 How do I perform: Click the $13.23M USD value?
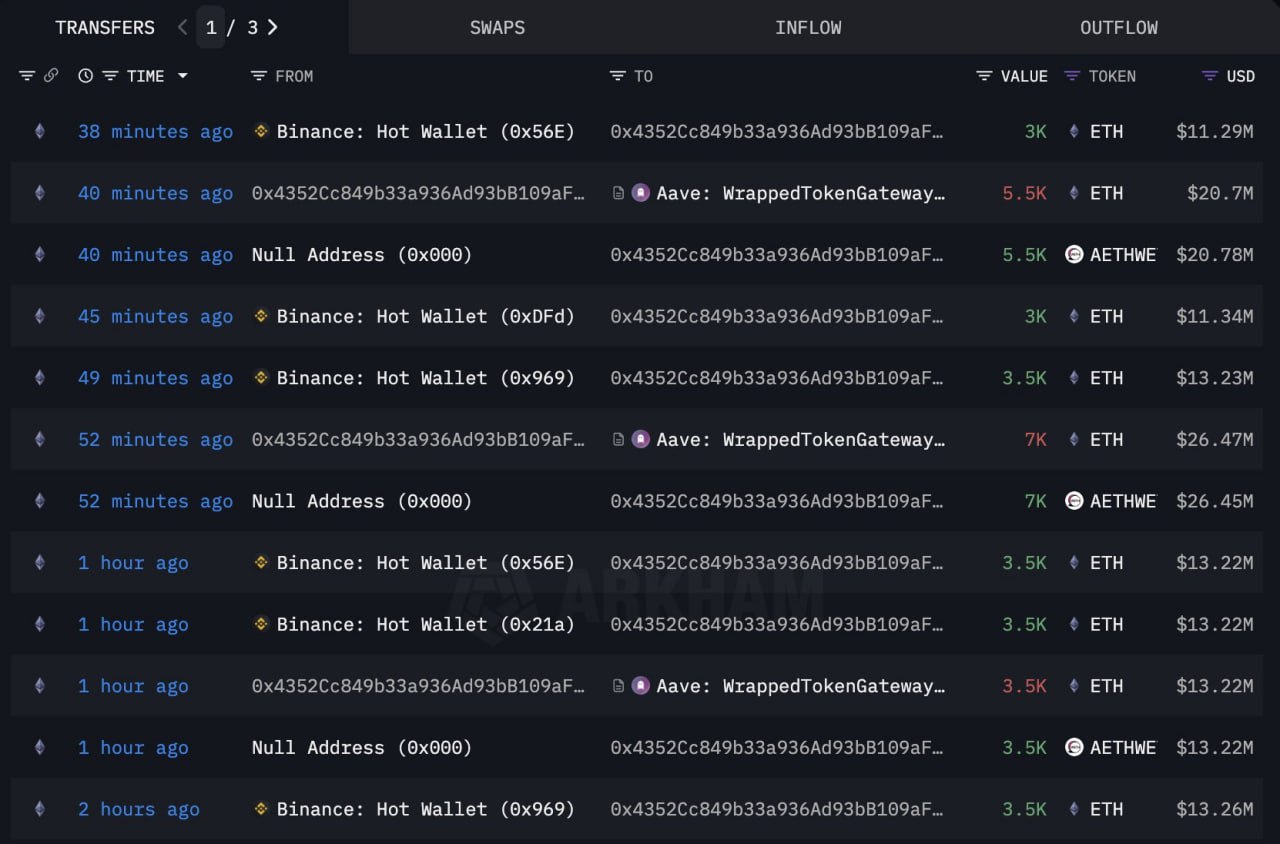(1214, 378)
